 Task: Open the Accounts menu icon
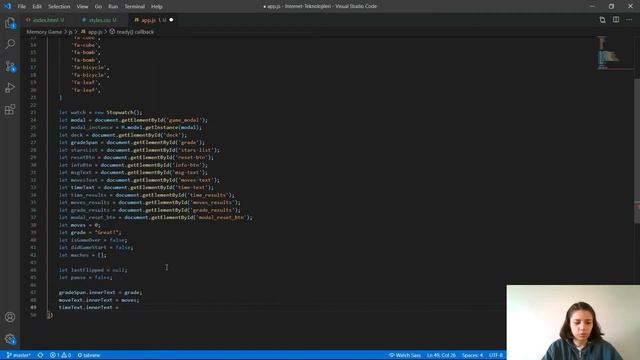[x=10, y=317]
